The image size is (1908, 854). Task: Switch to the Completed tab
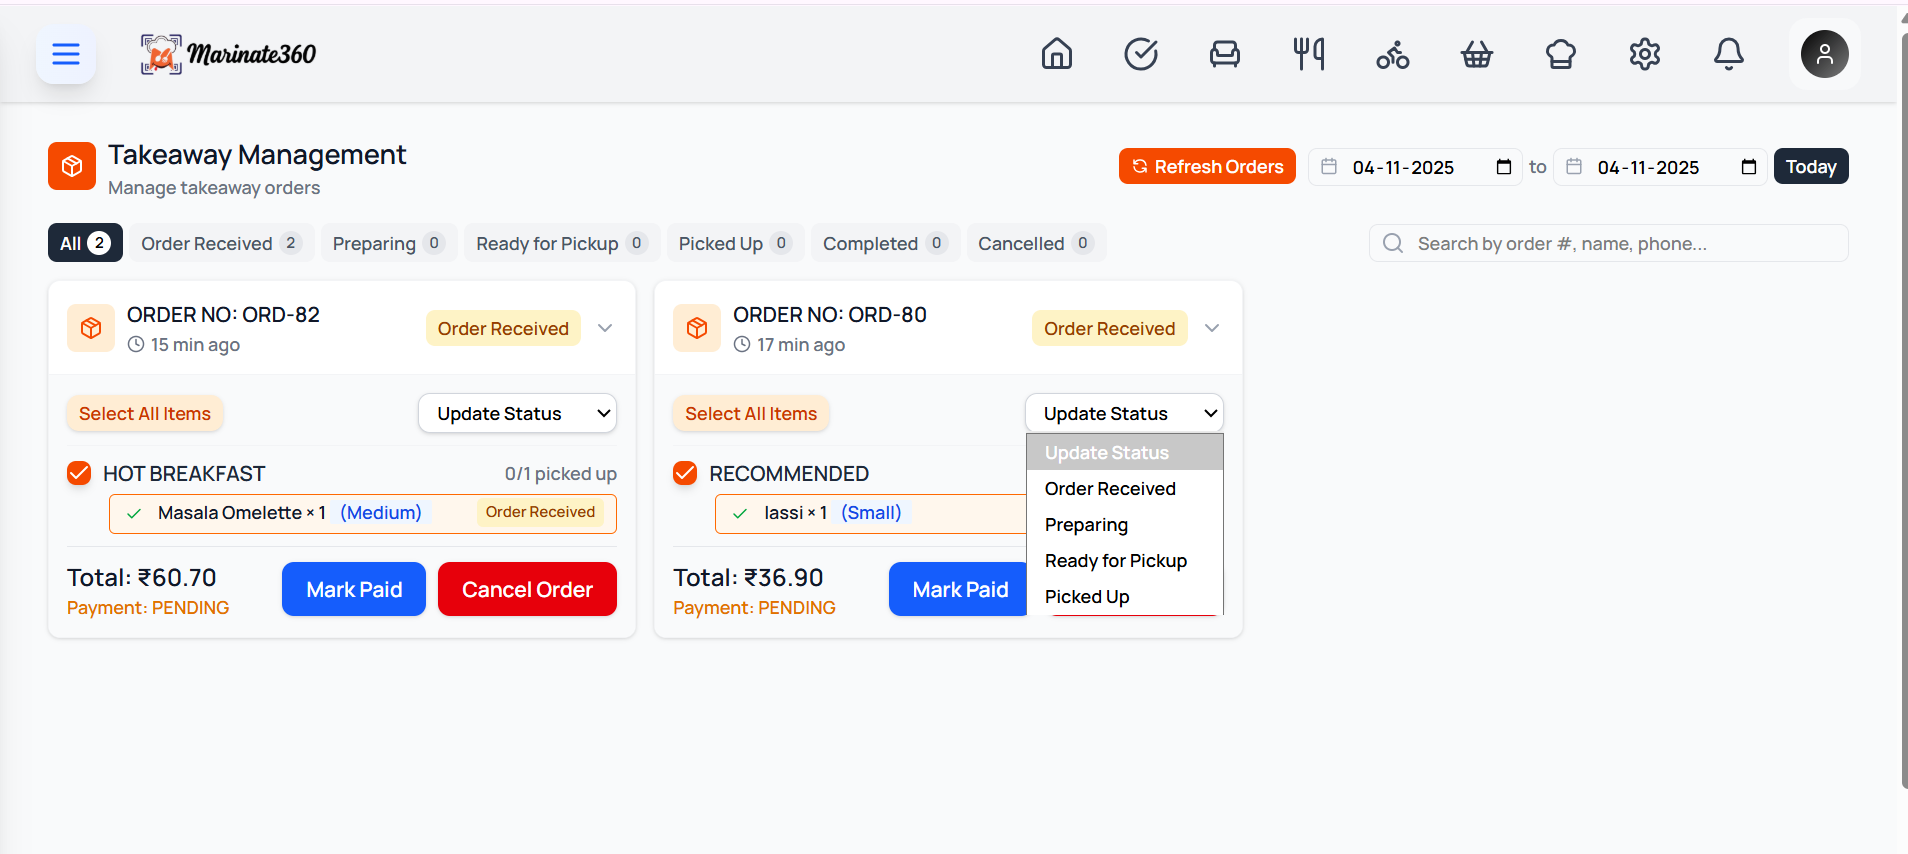click(x=883, y=243)
